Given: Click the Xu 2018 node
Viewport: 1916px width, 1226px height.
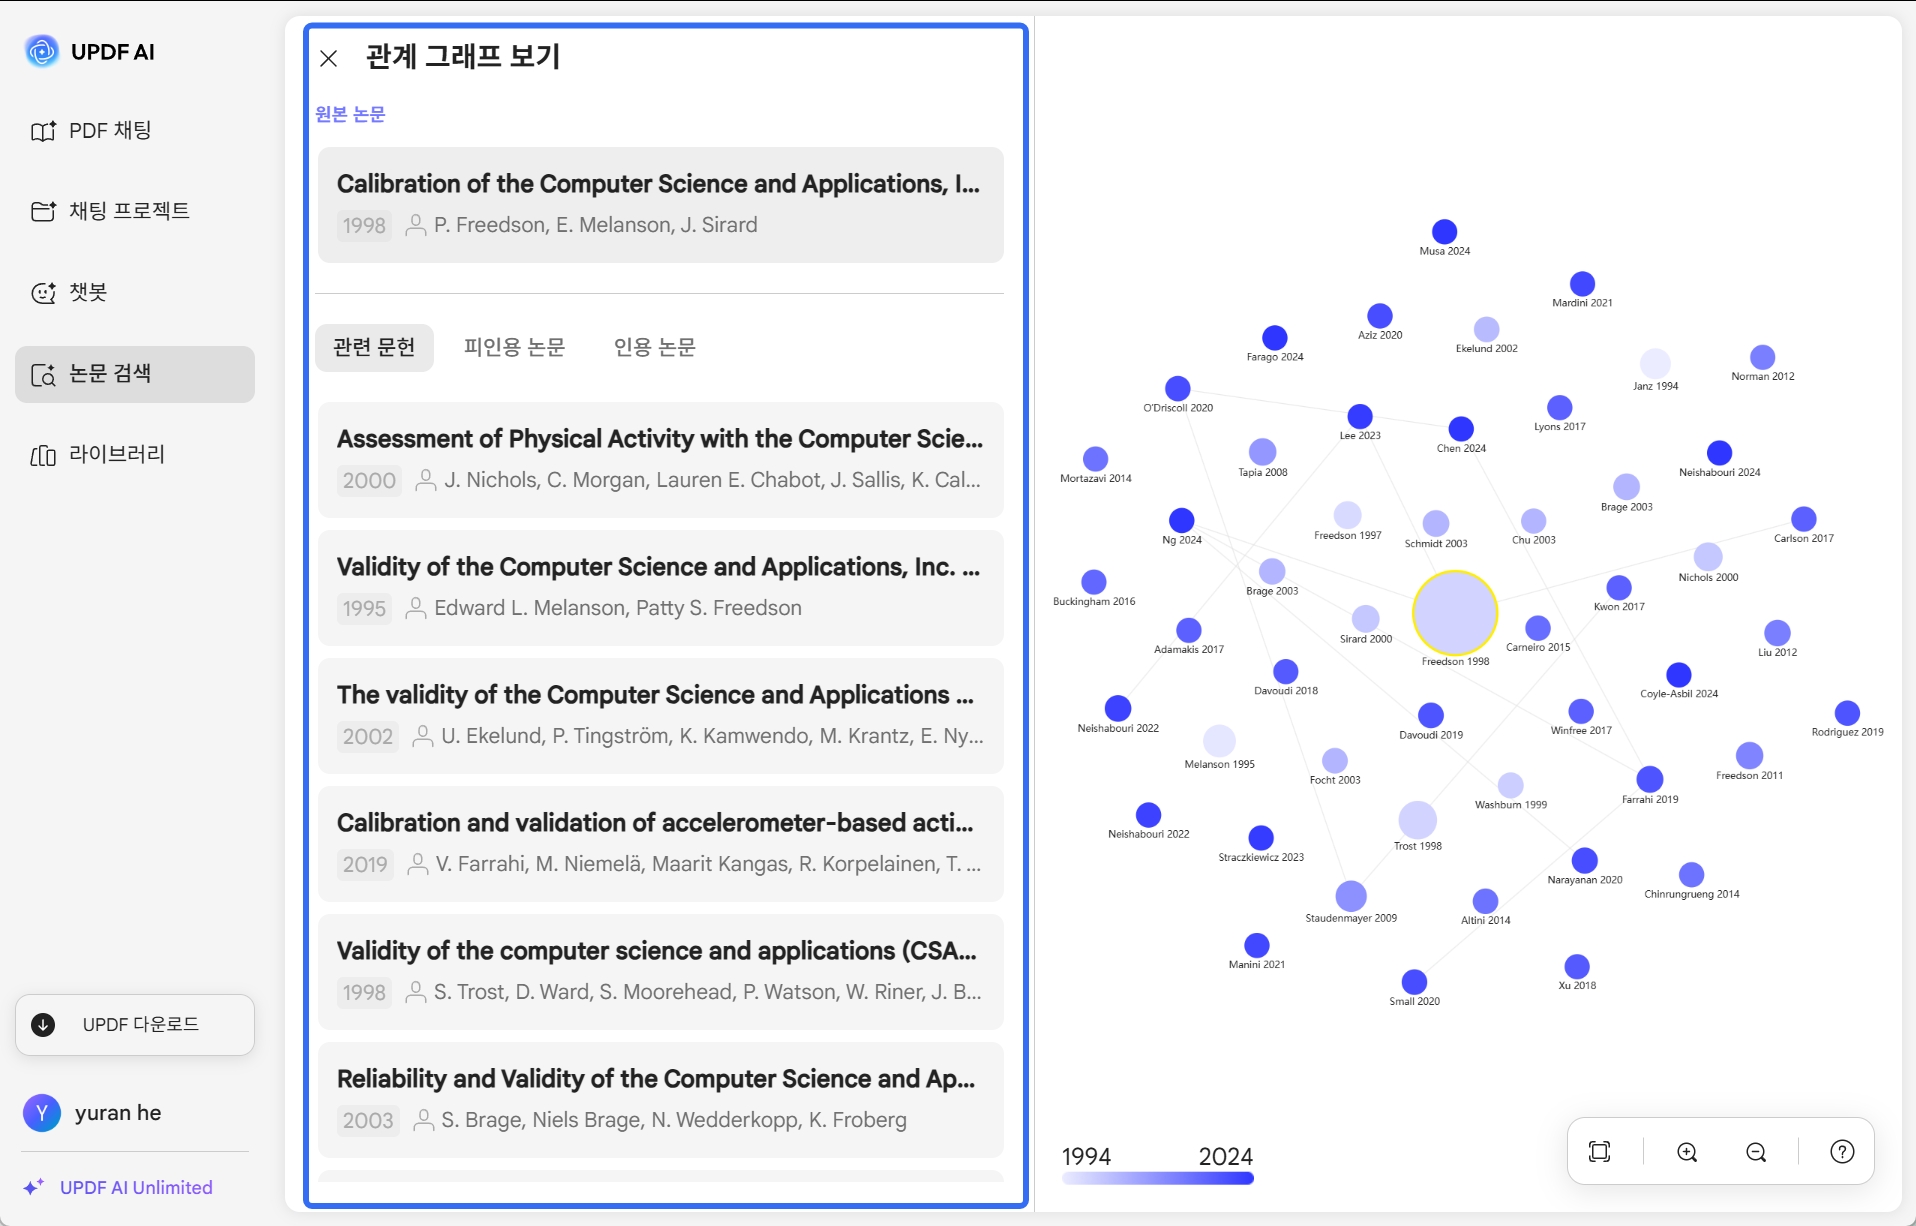Looking at the screenshot, I should pos(1577,967).
